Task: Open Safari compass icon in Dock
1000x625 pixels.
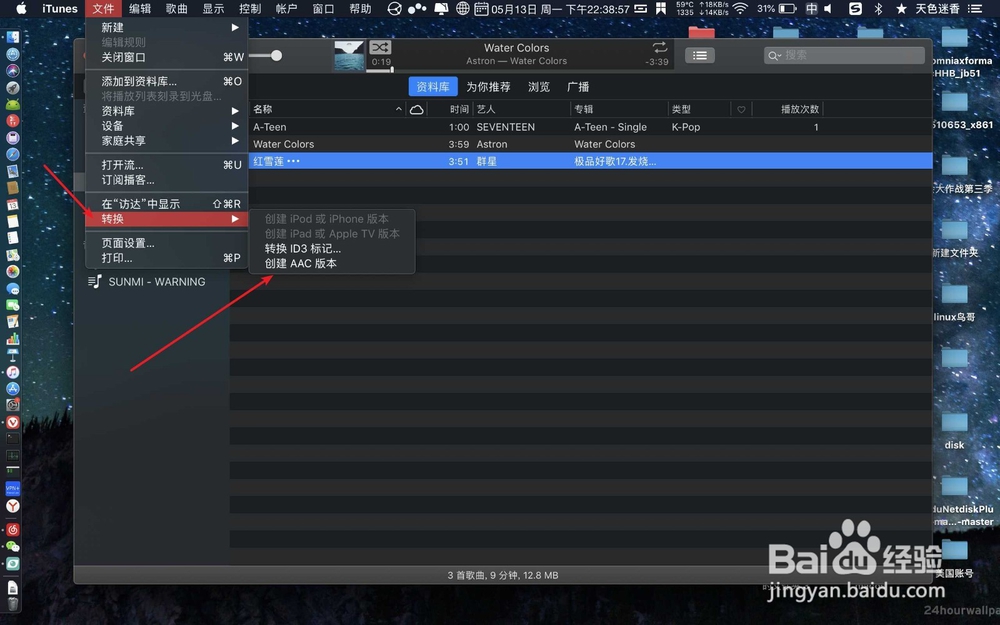Action: 13,154
